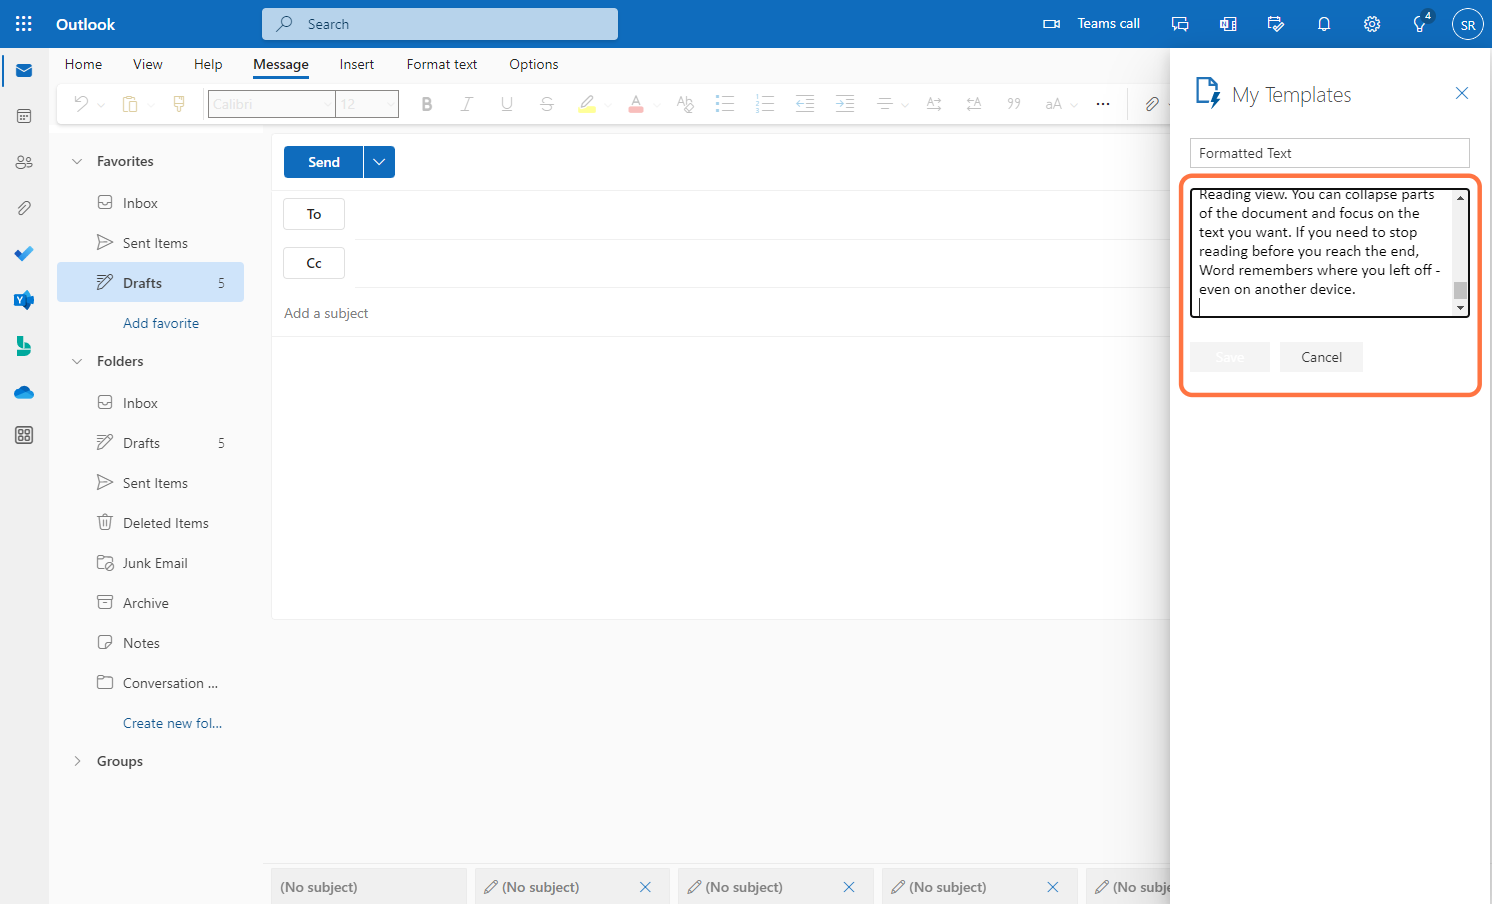Insert a numbered list

point(765,104)
